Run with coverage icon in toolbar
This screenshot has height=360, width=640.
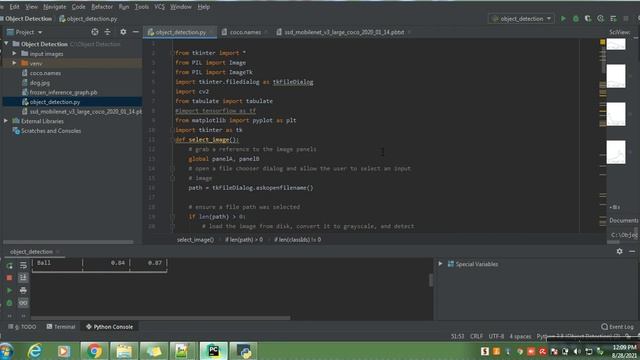click(588, 18)
